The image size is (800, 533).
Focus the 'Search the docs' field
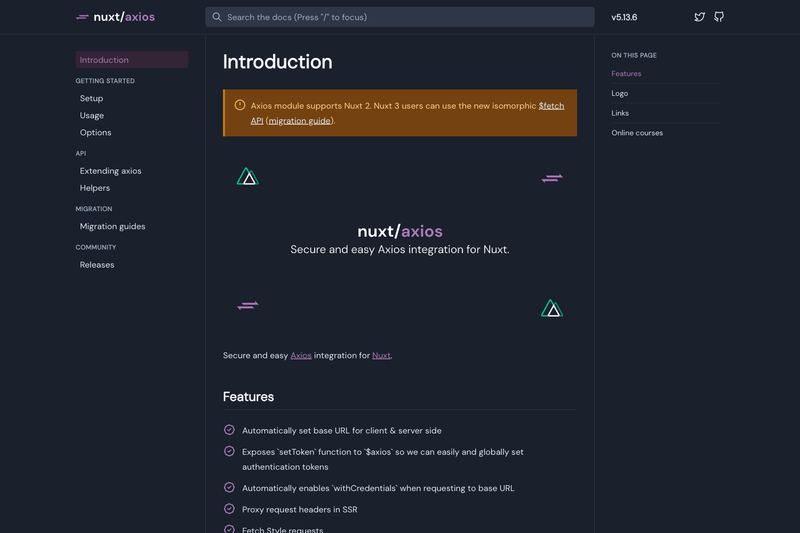[399, 17]
